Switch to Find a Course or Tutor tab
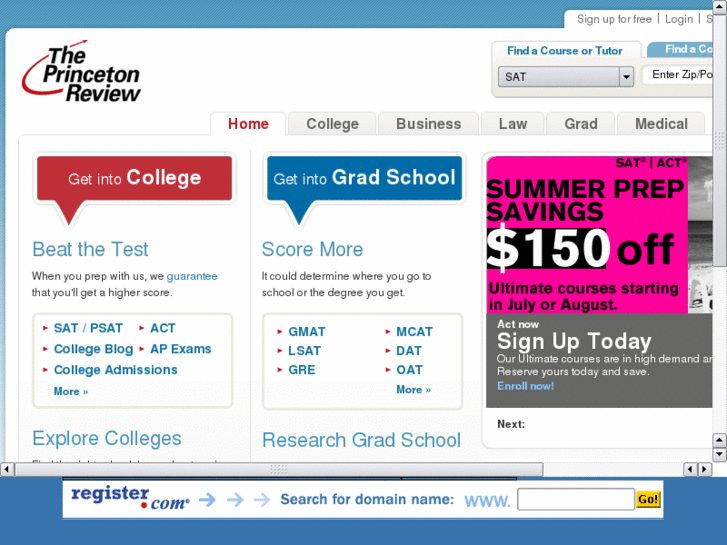 [564, 51]
